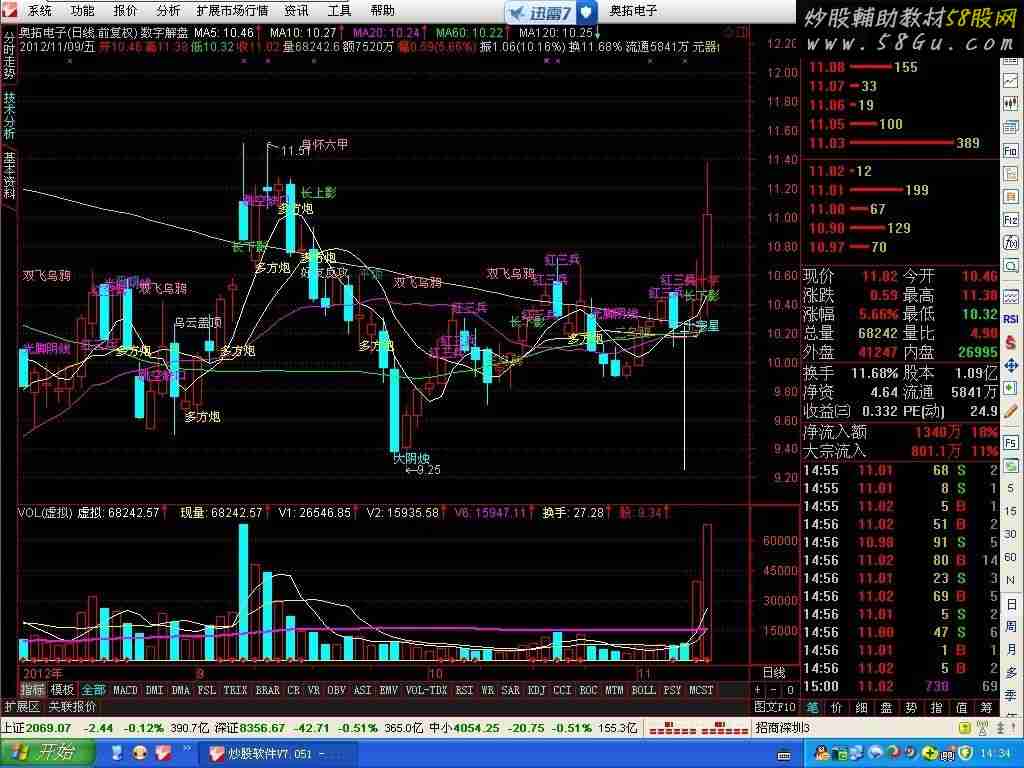Open the 扩展市场行情 menu

pos(232,10)
